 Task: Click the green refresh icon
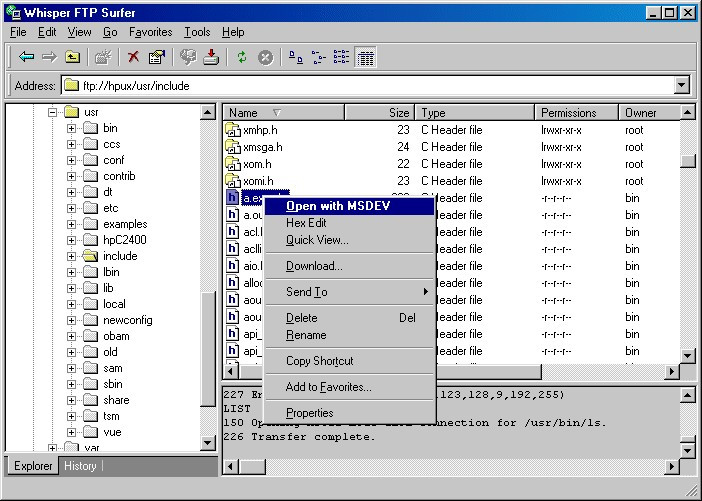[242, 57]
